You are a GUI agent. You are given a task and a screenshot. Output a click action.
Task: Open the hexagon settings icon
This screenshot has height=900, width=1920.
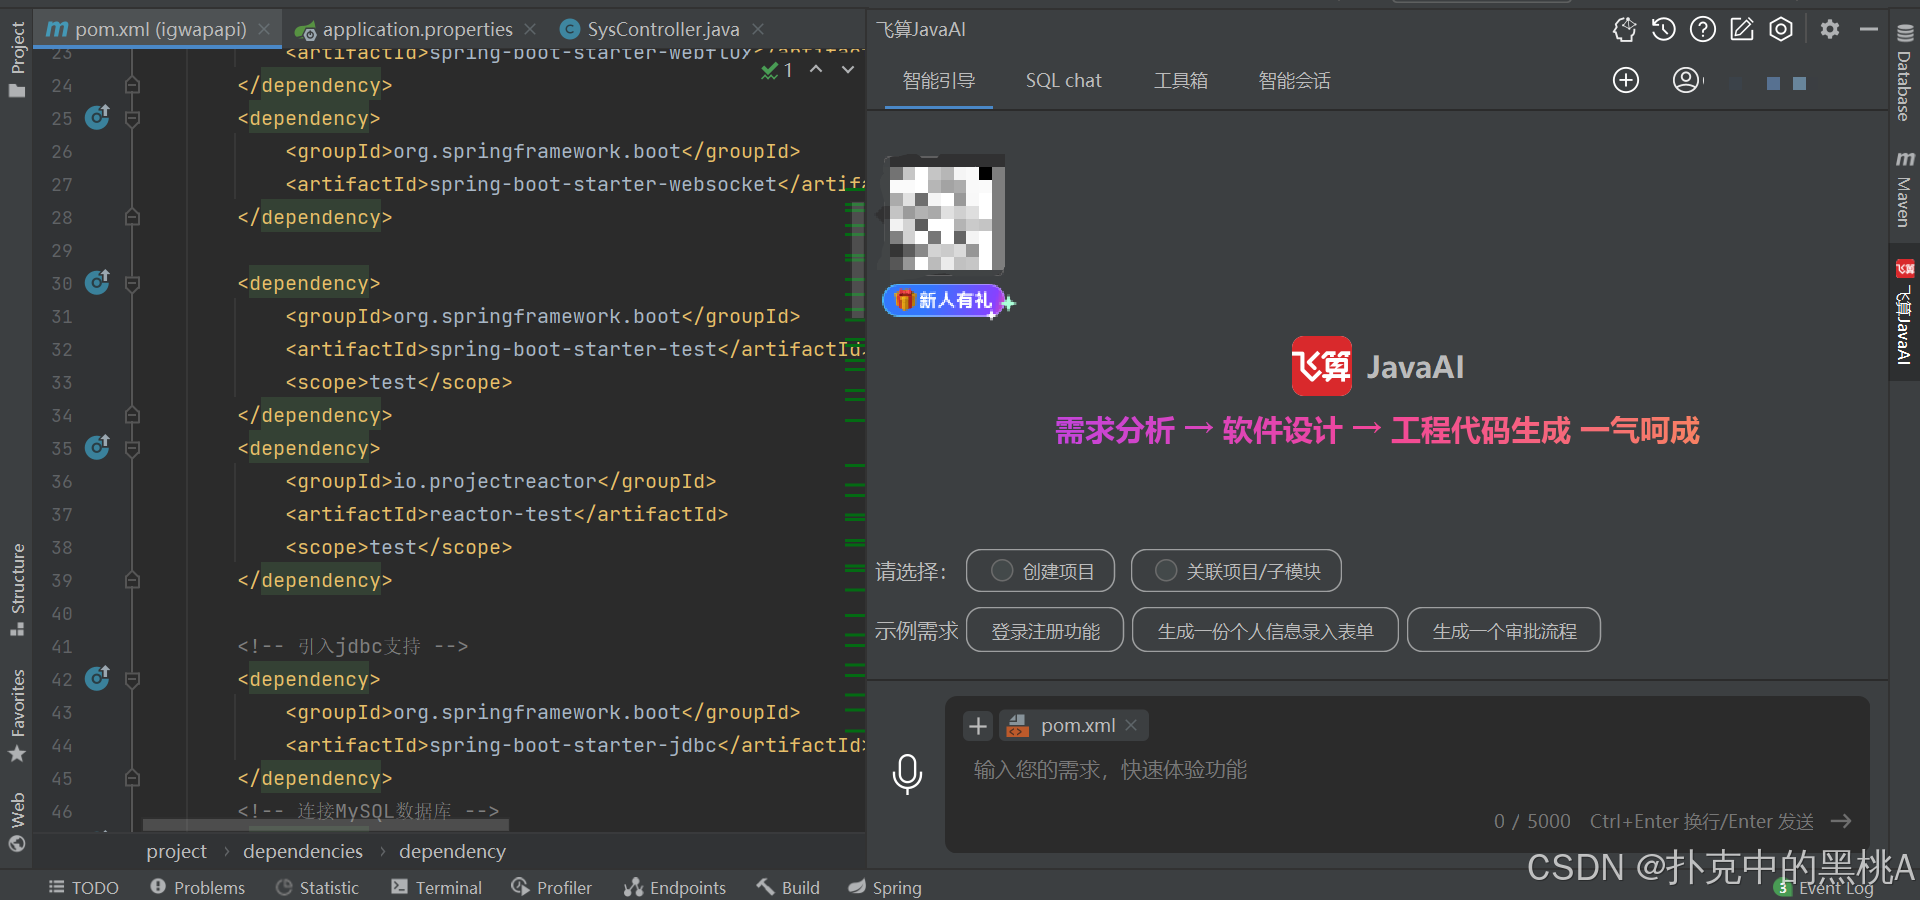[x=1781, y=30]
